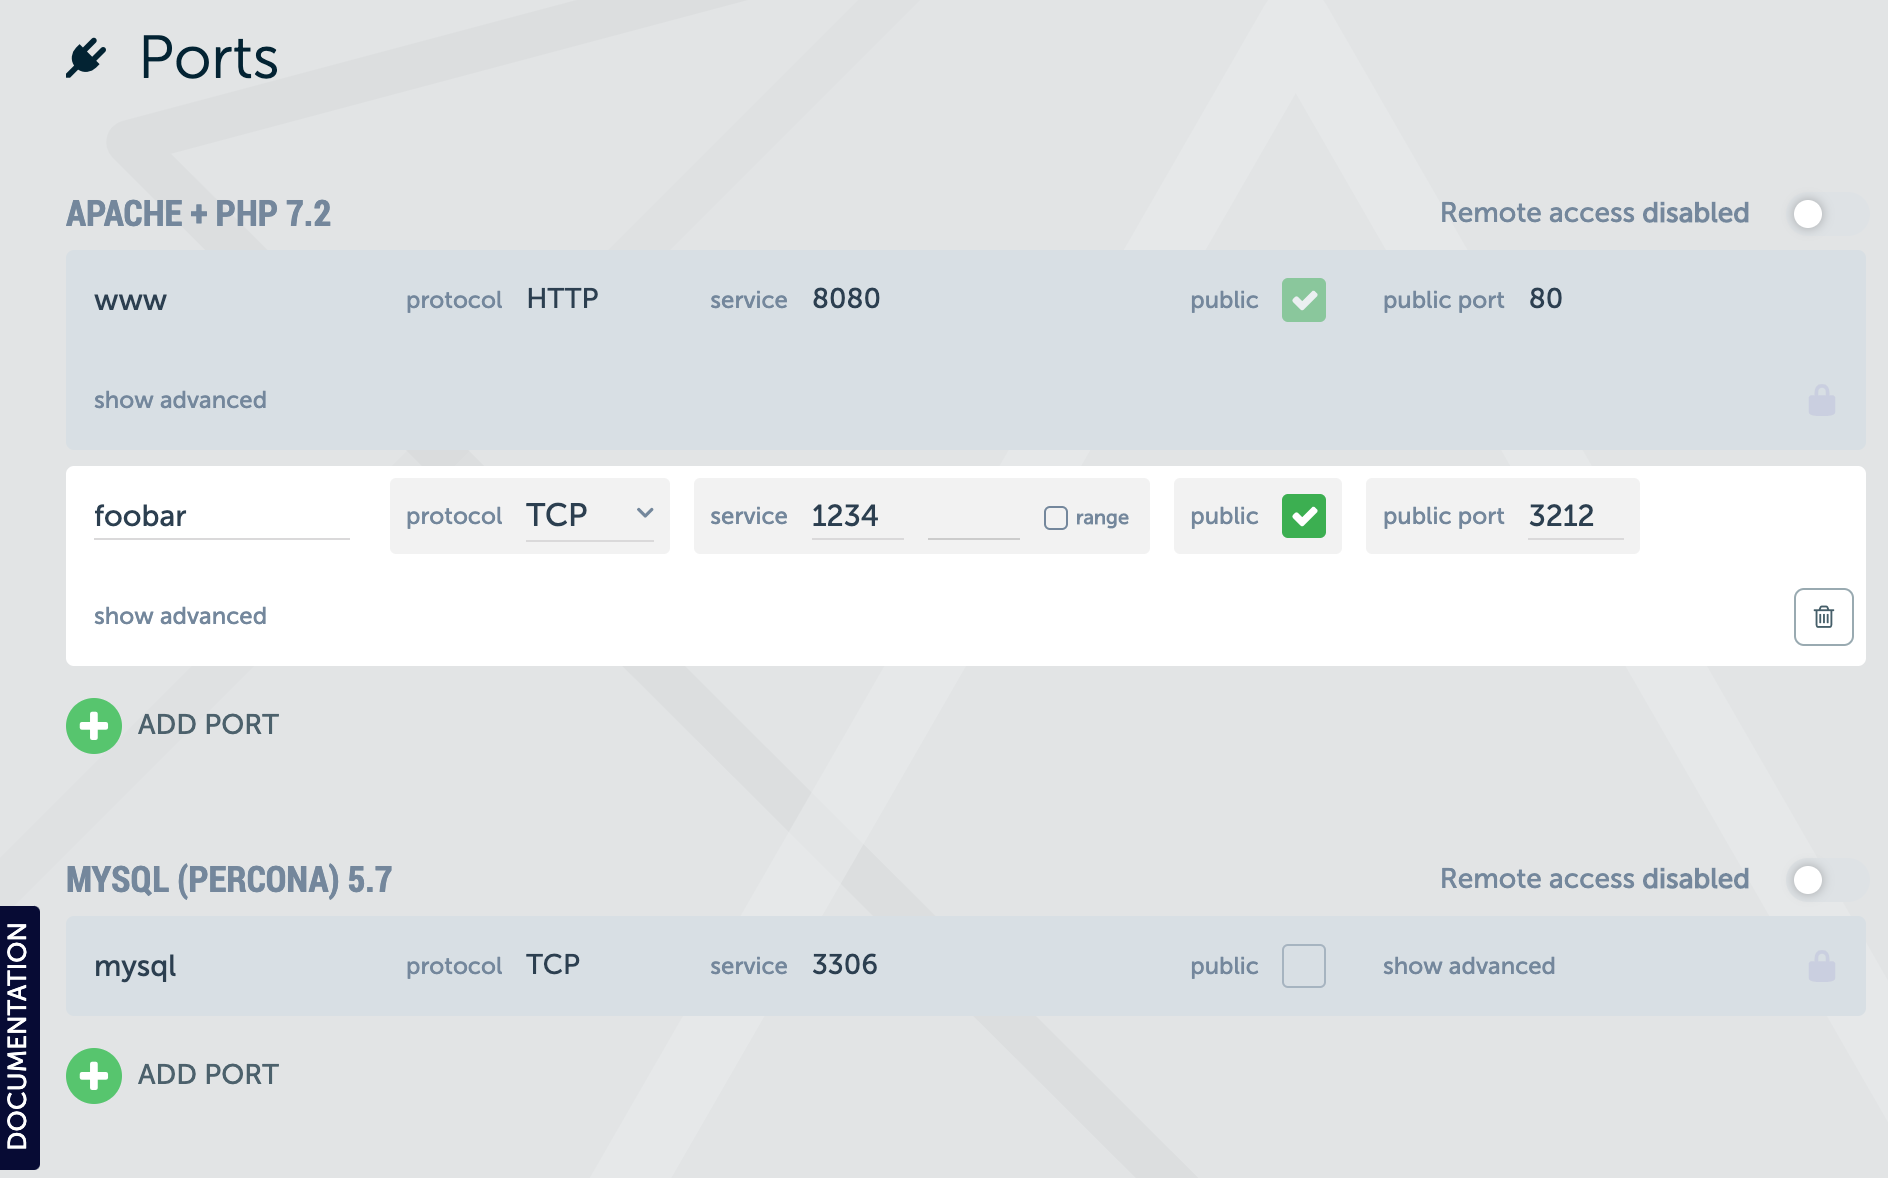Click green plus icon under MySQL section

click(x=94, y=1075)
